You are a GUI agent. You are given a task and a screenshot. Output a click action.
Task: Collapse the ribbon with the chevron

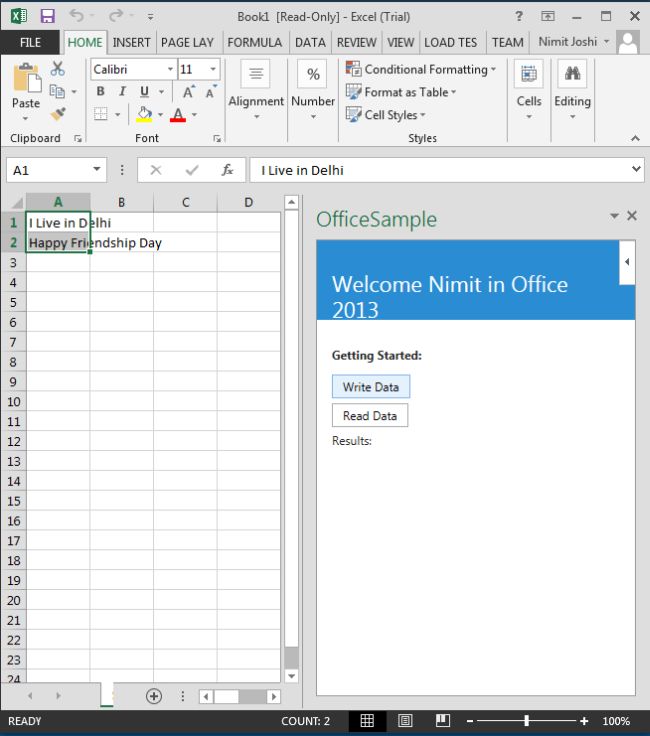(635, 138)
